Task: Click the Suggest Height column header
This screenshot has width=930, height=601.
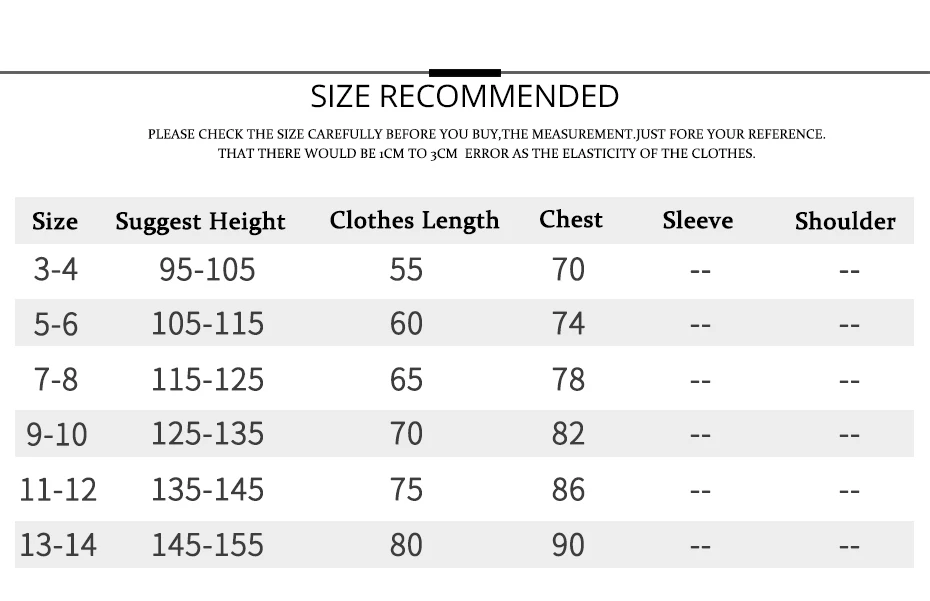Action: (x=200, y=222)
